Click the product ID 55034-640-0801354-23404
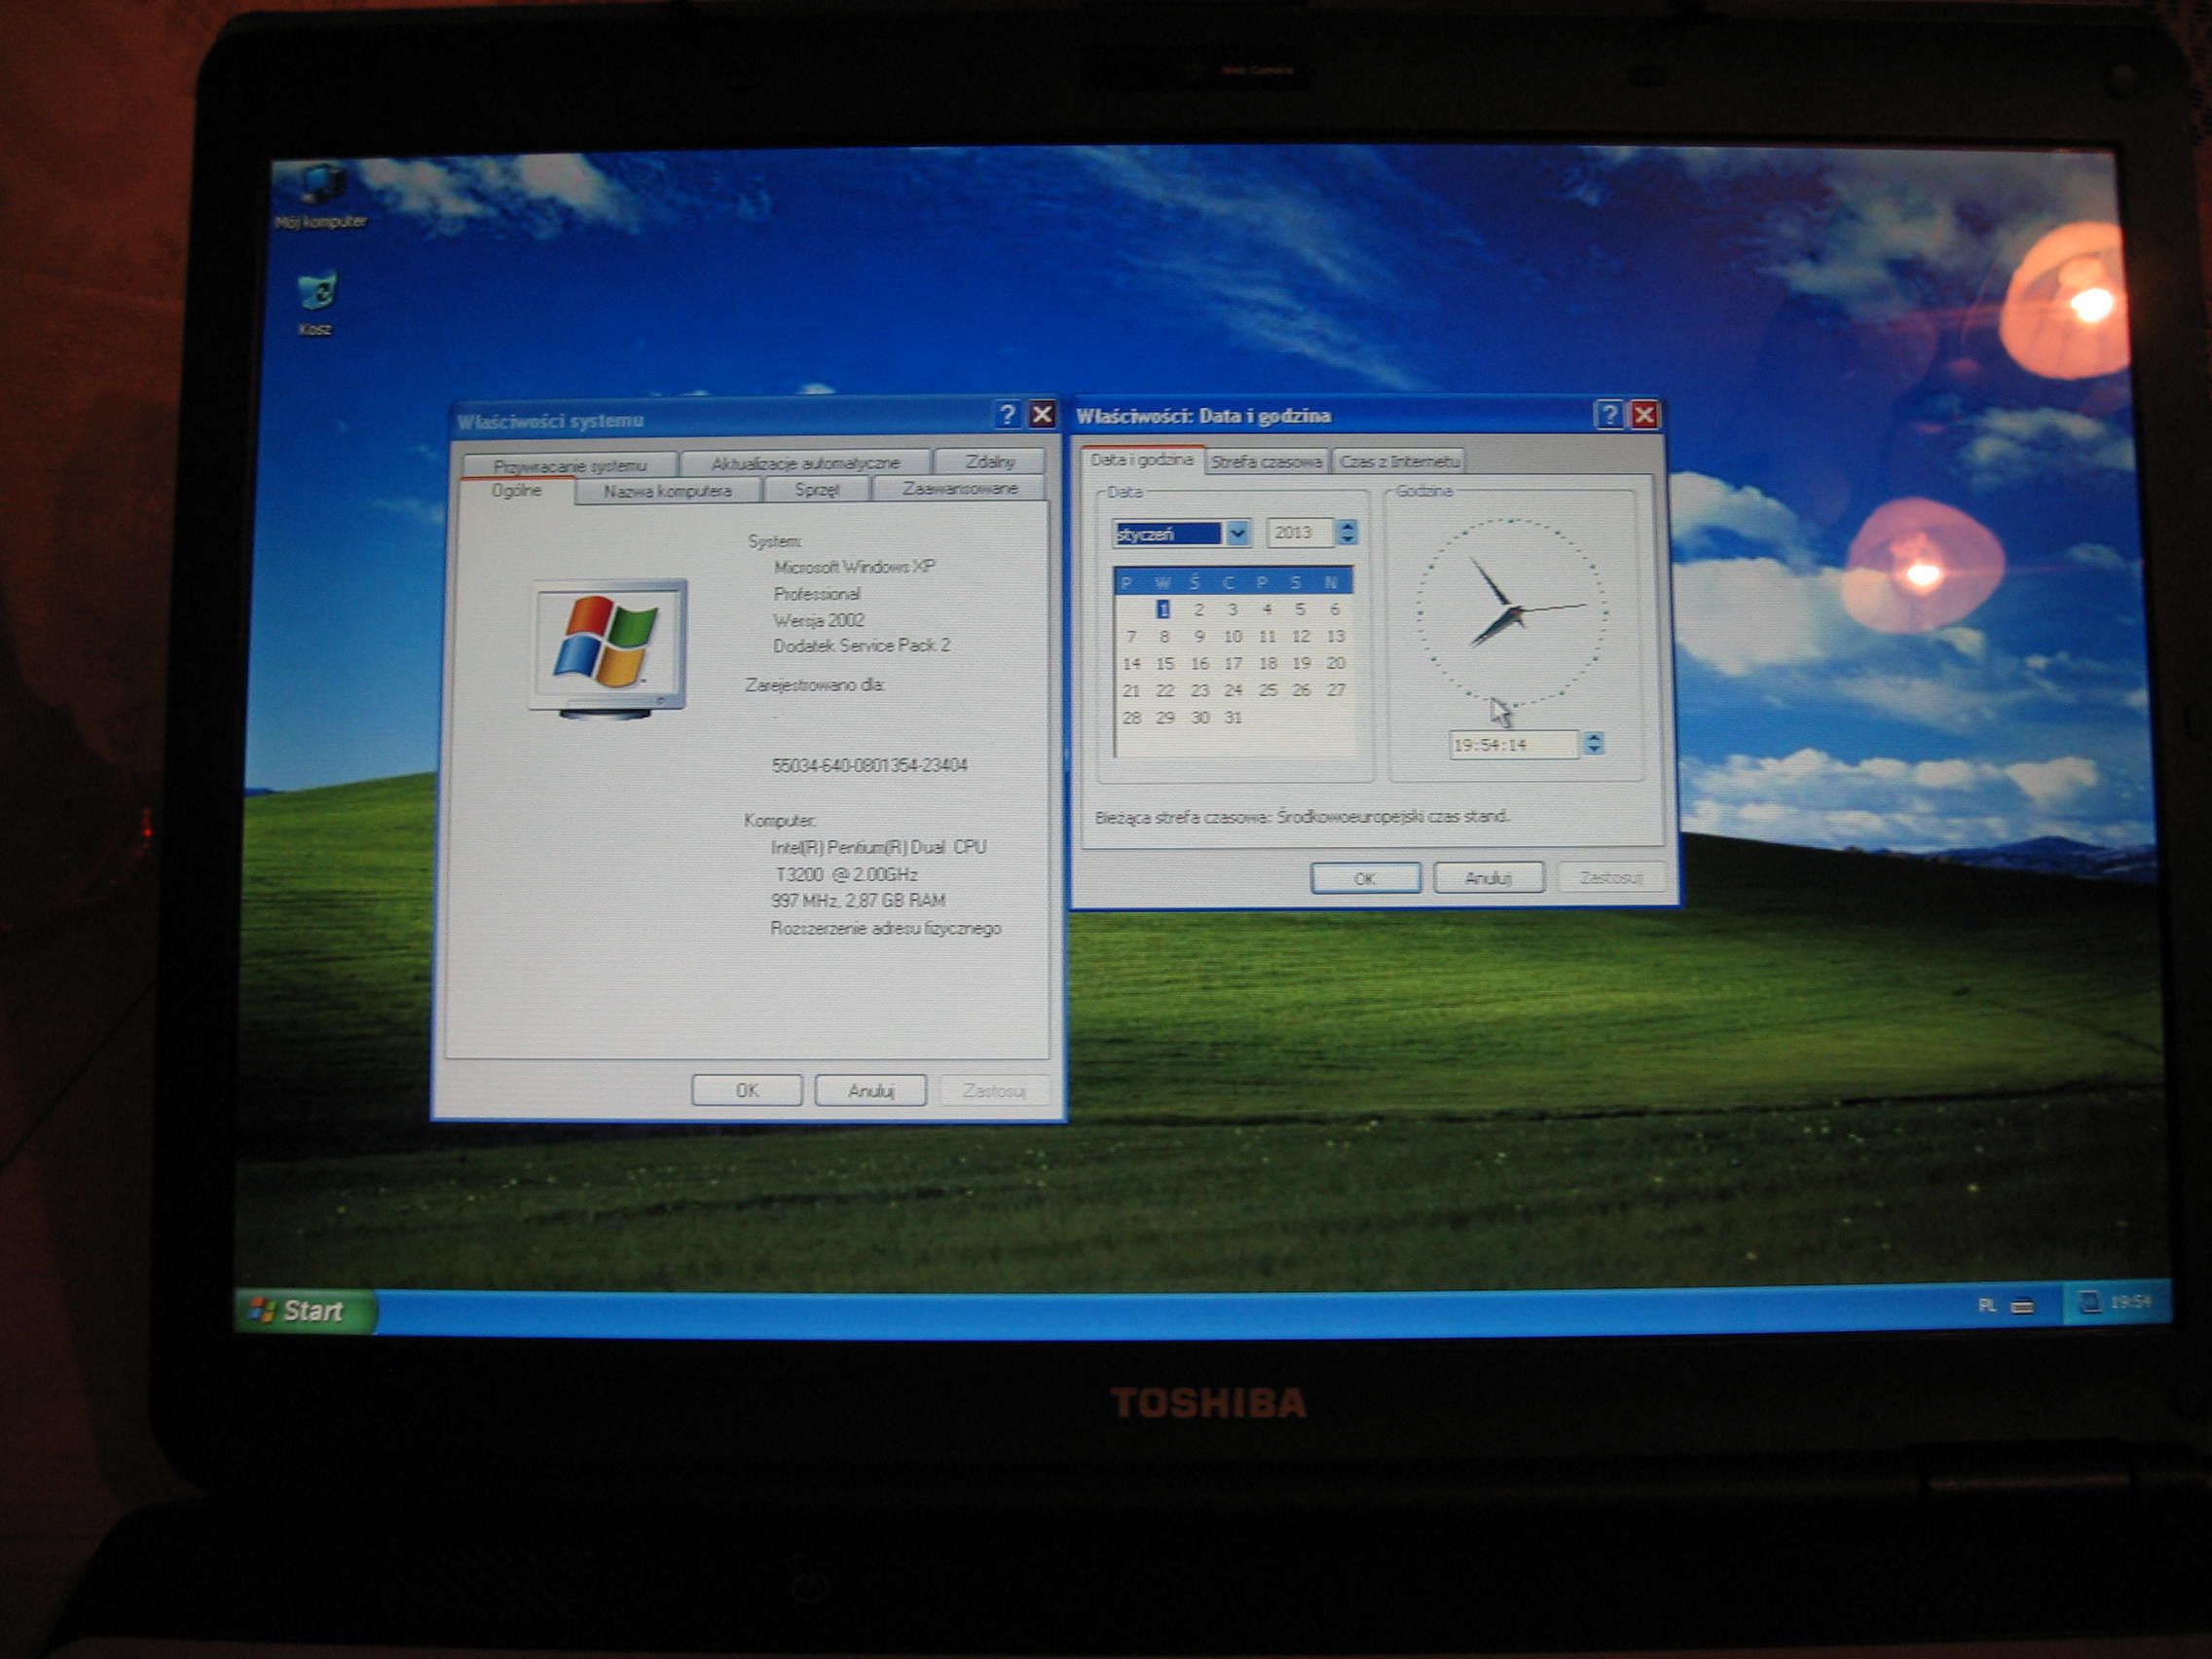 869,765
